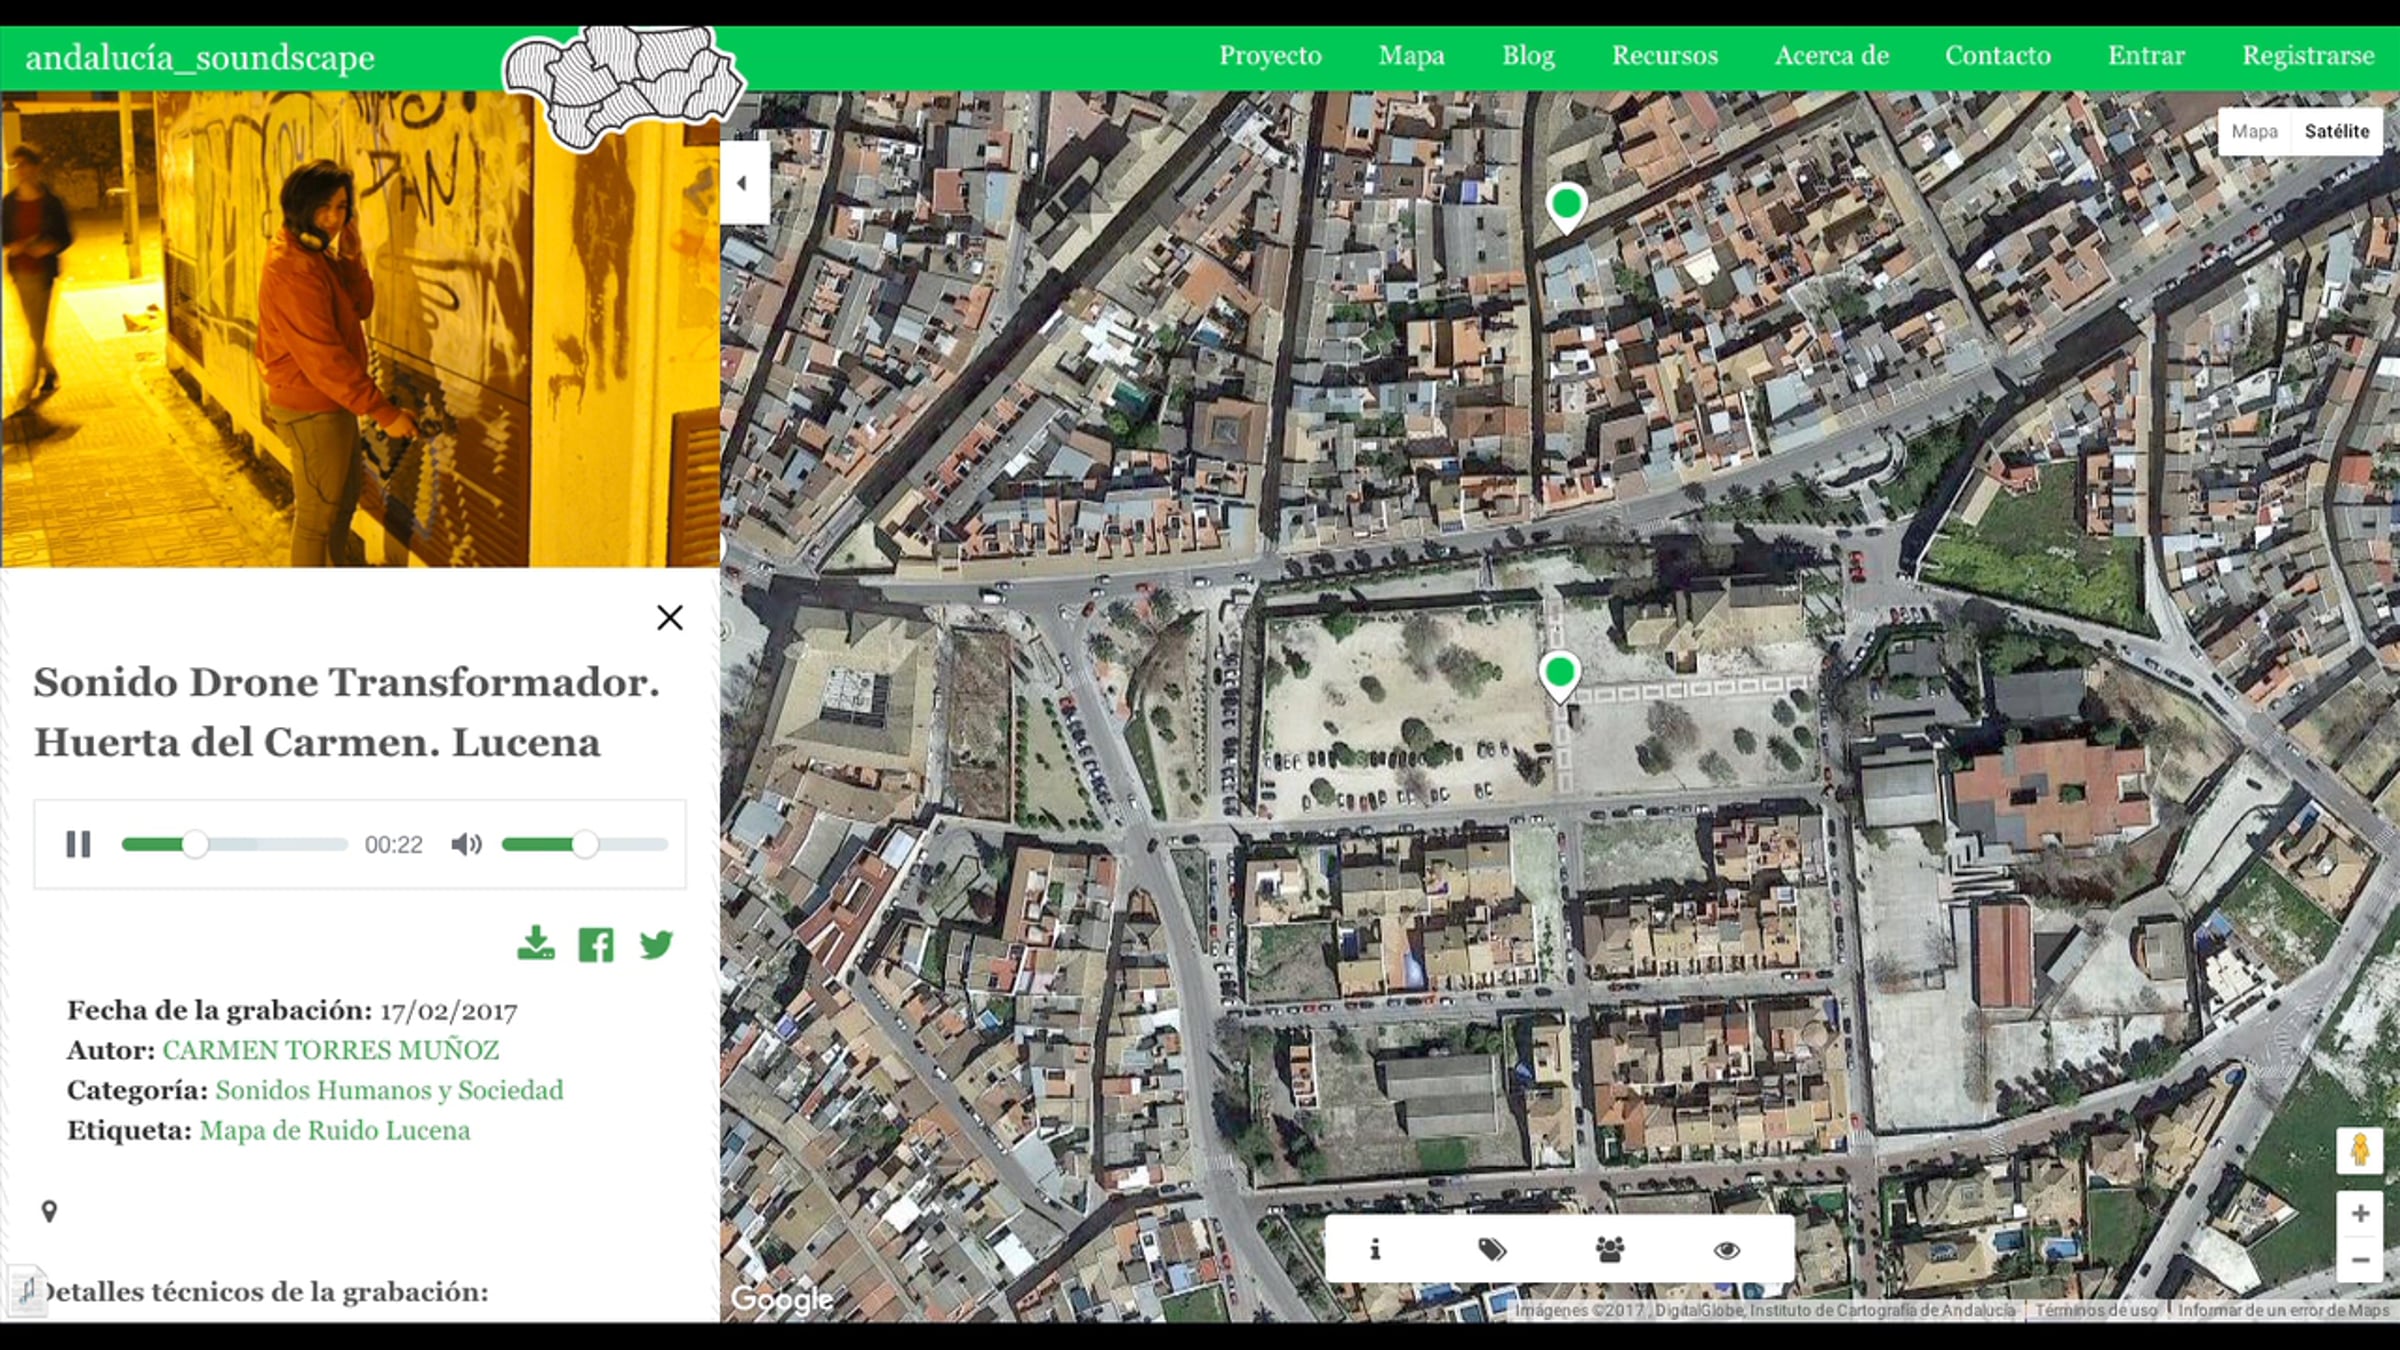Screen dimensions: 2400x1350
Task: Zoom in on the map
Action: [x=2360, y=1213]
